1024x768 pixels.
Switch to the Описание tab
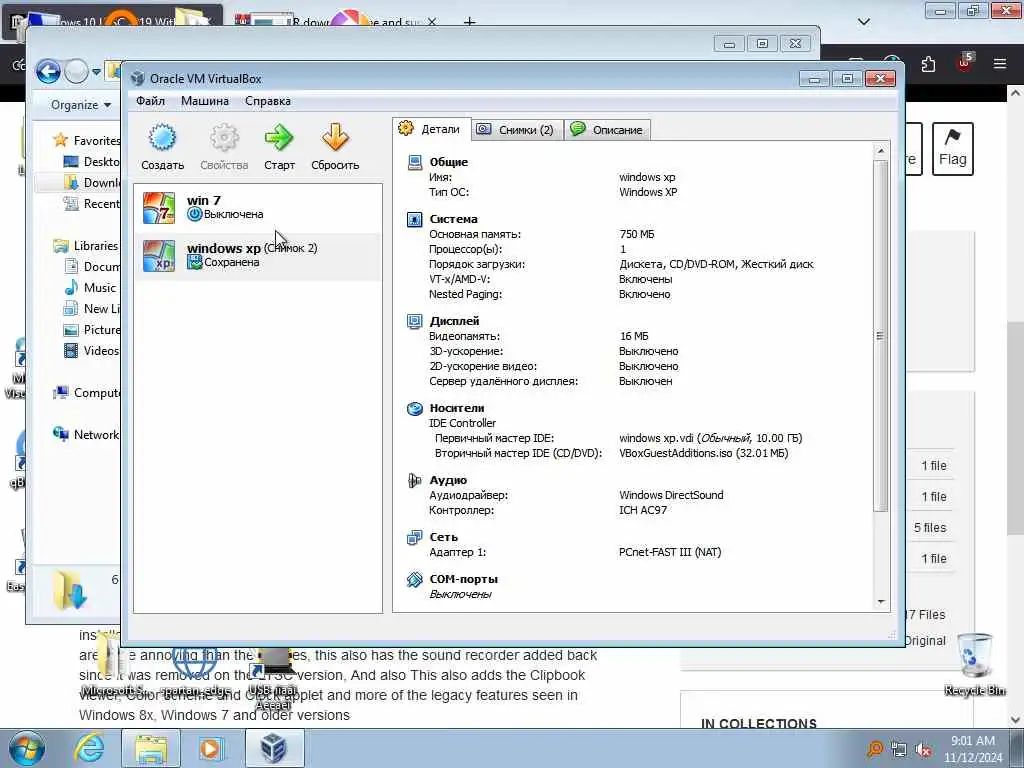(x=607, y=129)
